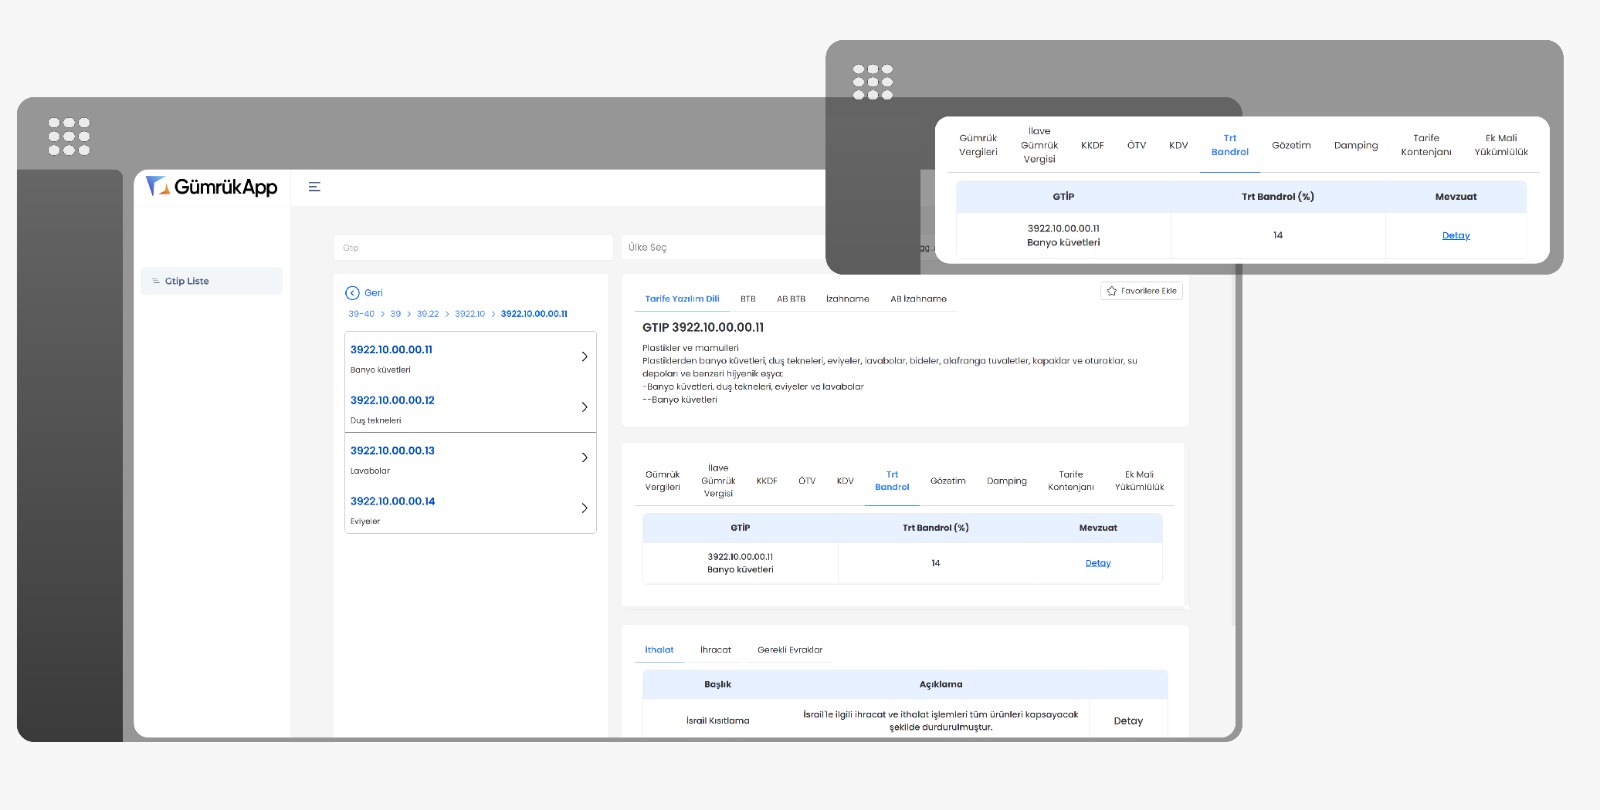Image resolution: width=1600 pixels, height=810 pixels.
Task: Click the 39.22 breadcrumb link
Action: [x=428, y=314]
